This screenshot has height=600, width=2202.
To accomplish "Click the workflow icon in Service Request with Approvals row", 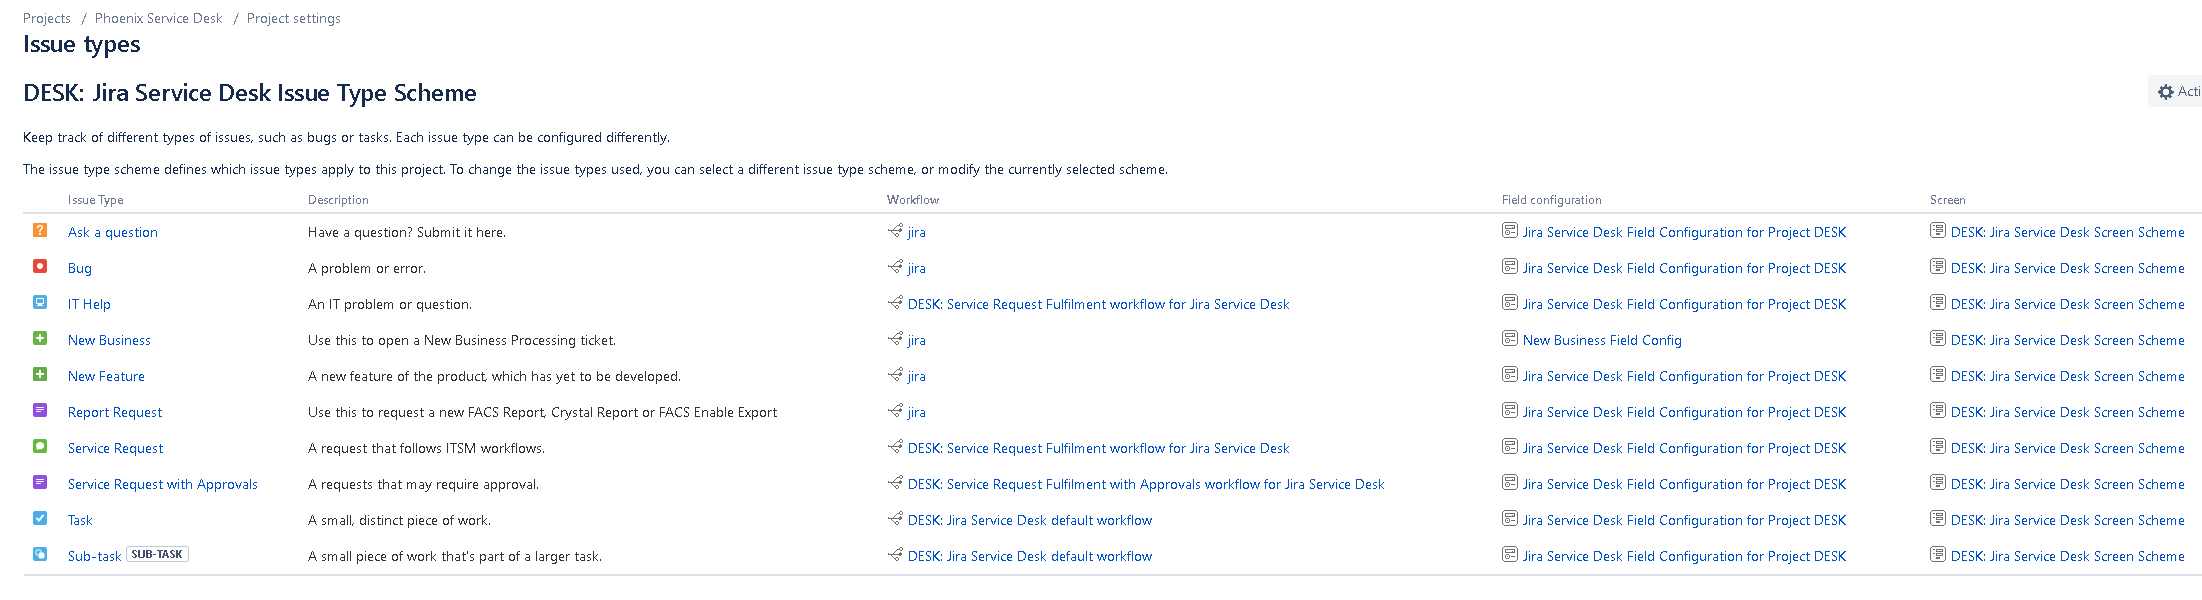I will (x=895, y=483).
